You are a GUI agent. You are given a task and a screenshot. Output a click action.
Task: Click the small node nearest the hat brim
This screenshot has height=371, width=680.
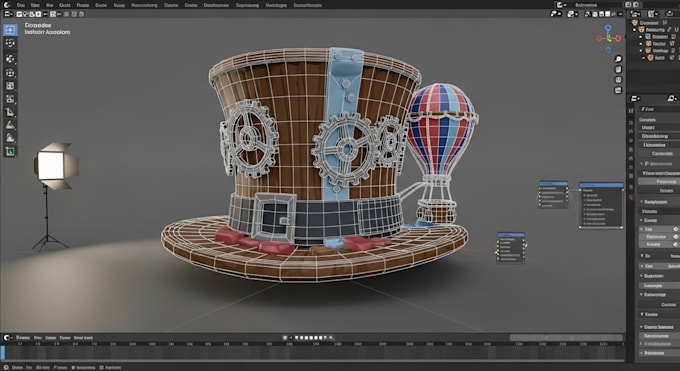pos(511,248)
